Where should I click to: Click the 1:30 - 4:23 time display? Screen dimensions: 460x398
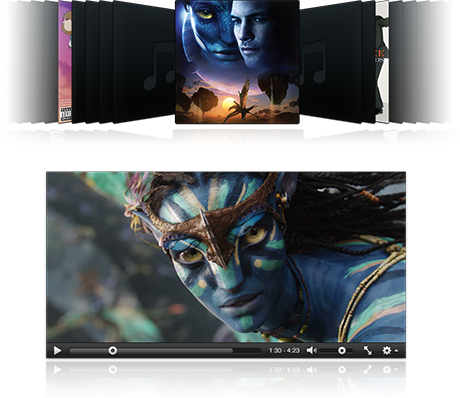(x=284, y=351)
